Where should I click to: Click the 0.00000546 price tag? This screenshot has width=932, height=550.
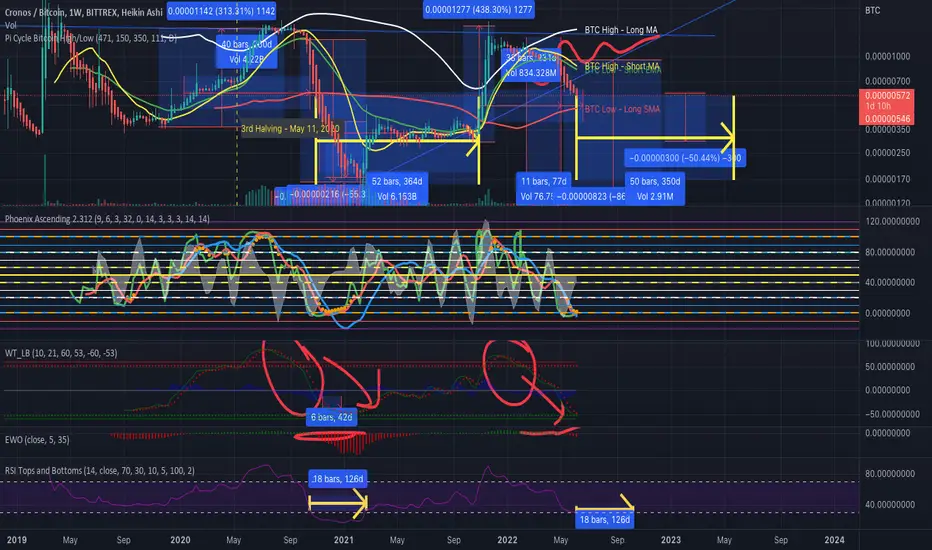coord(887,119)
